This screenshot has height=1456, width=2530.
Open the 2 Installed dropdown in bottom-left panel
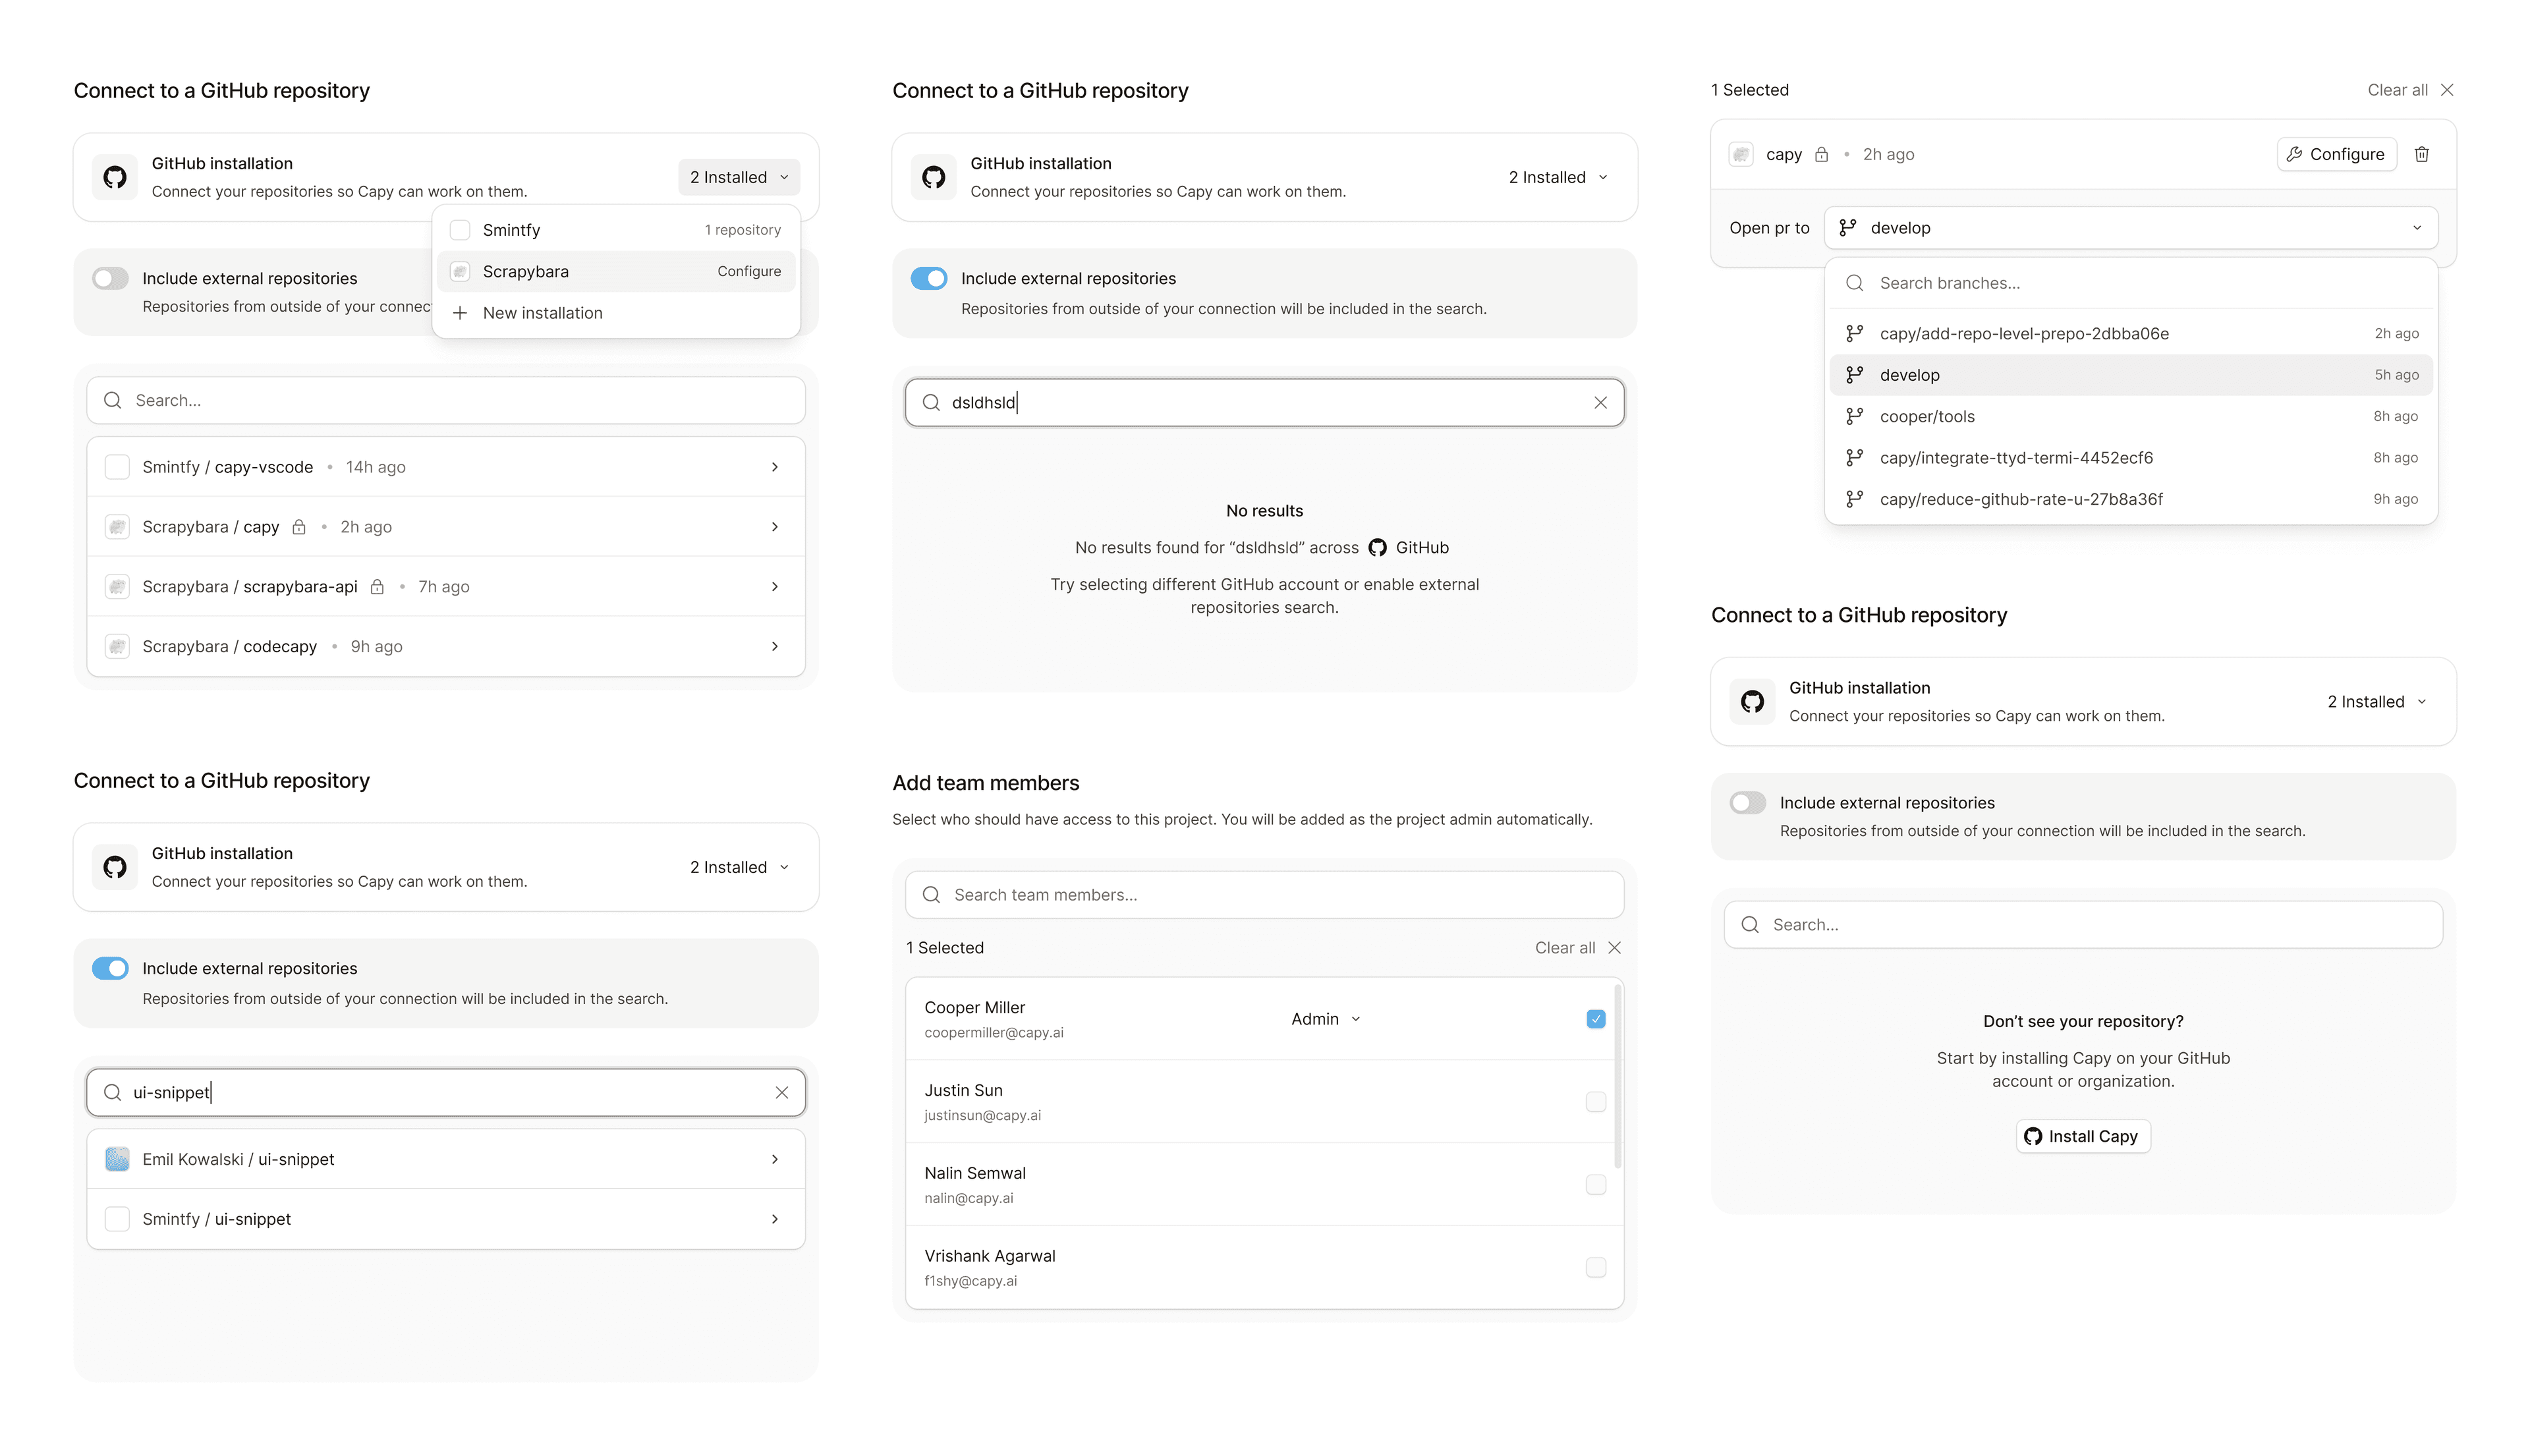point(739,867)
